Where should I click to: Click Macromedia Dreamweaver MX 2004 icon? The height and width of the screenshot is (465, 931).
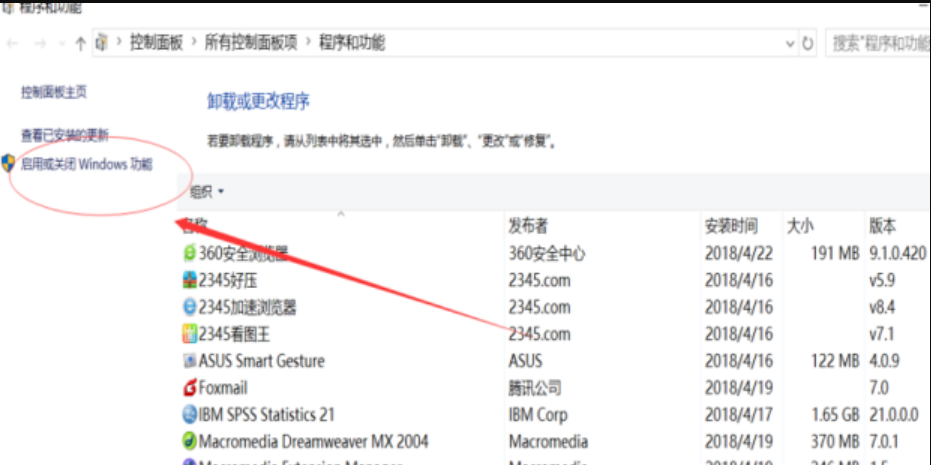pos(189,441)
